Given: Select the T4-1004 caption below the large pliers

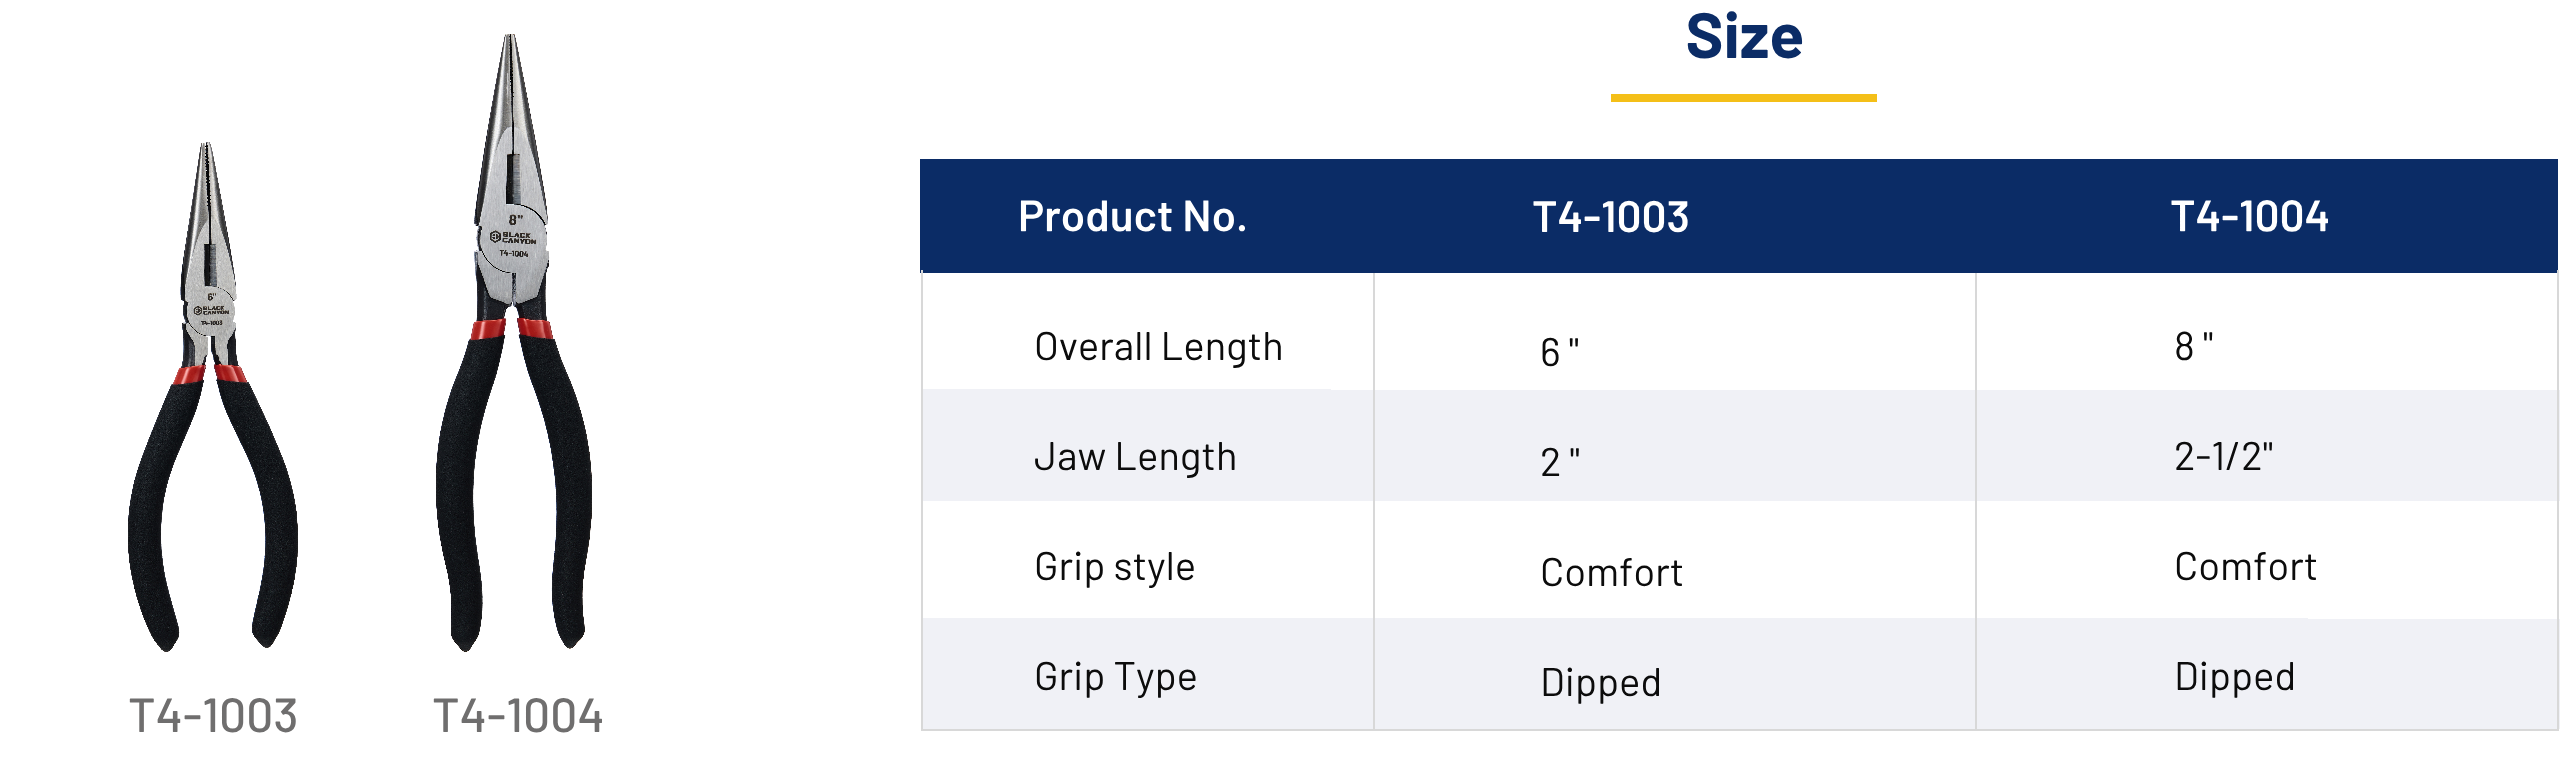Looking at the screenshot, I should [x=517, y=716].
